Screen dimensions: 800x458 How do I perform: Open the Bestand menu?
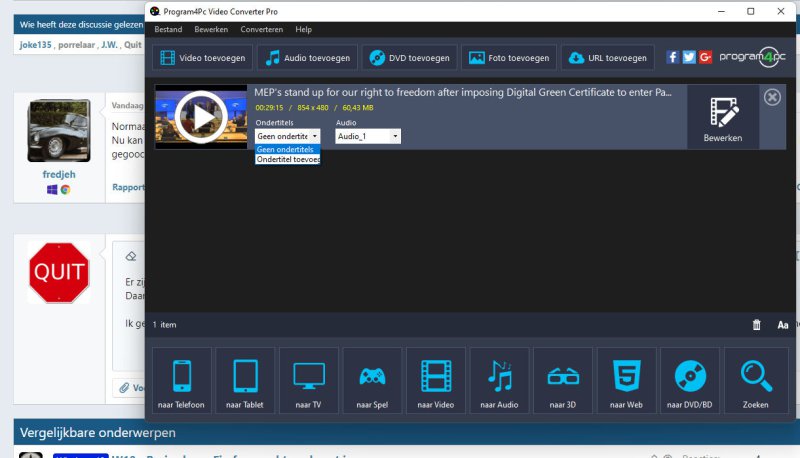[x=168, y=30]
